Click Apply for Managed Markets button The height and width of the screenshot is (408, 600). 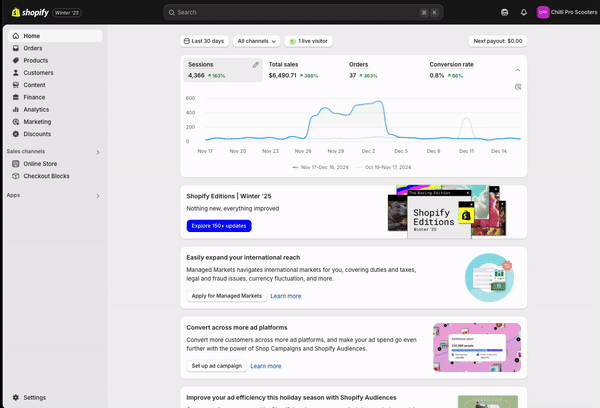pyautogui.click(x=226, y=296)
